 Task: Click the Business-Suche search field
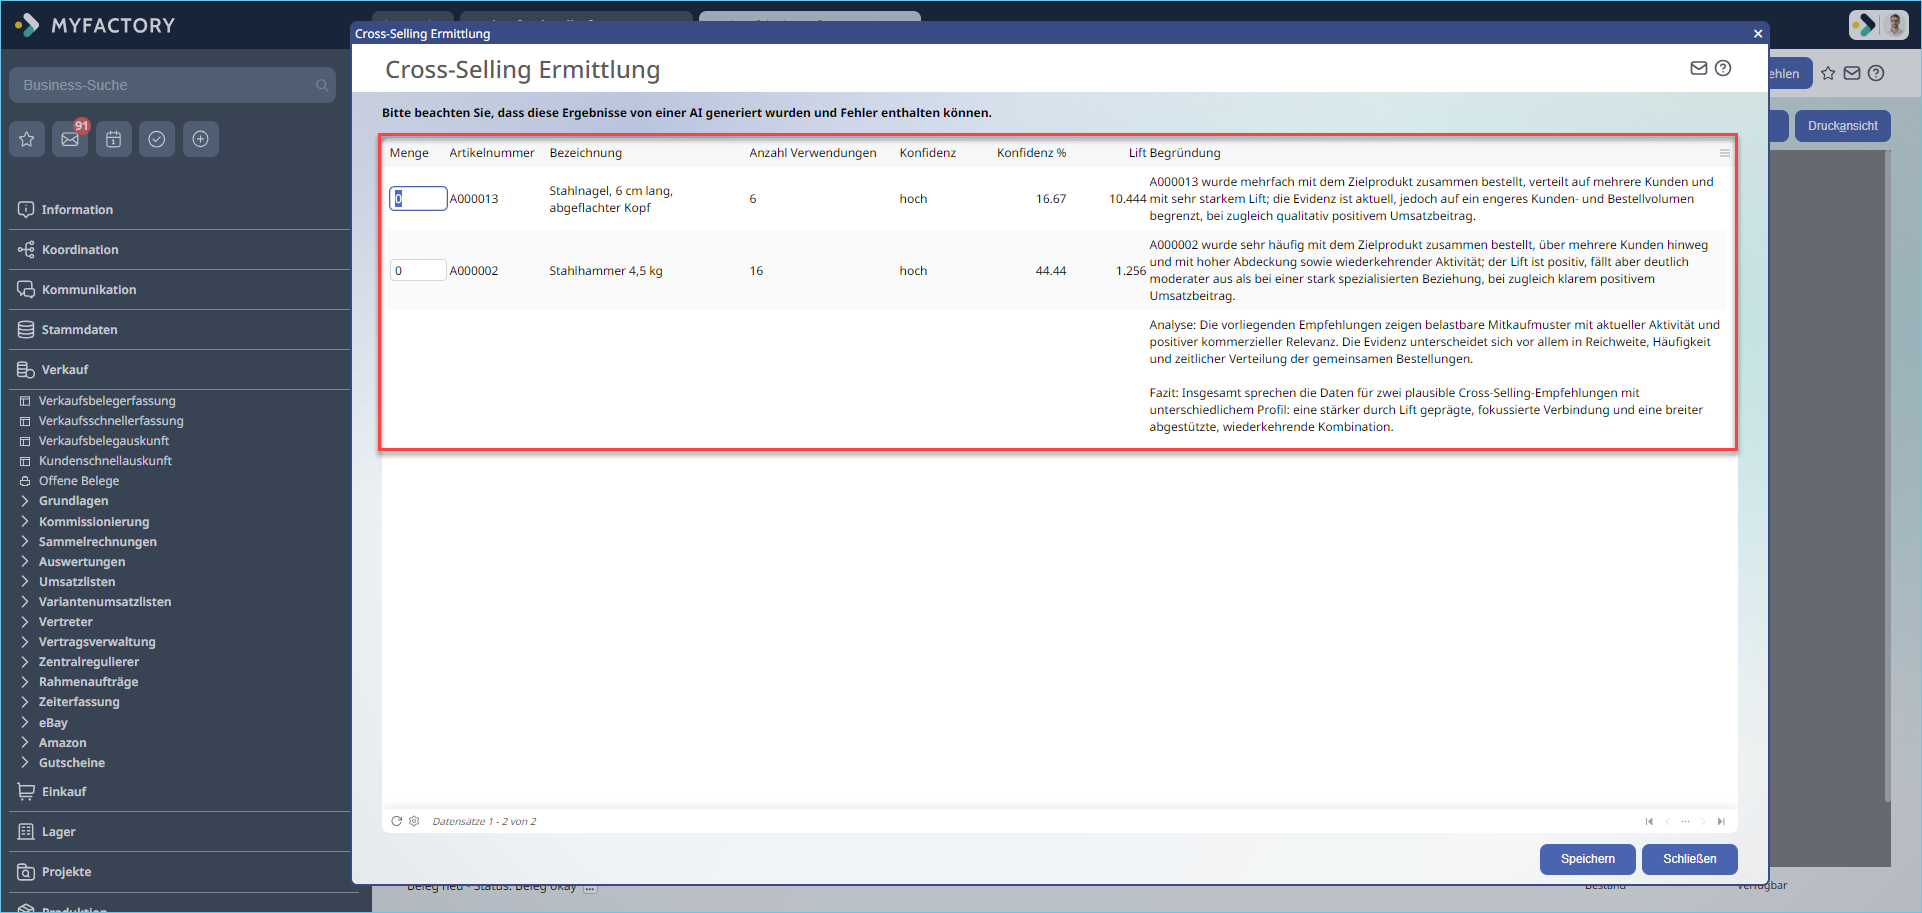pos(172,86)
